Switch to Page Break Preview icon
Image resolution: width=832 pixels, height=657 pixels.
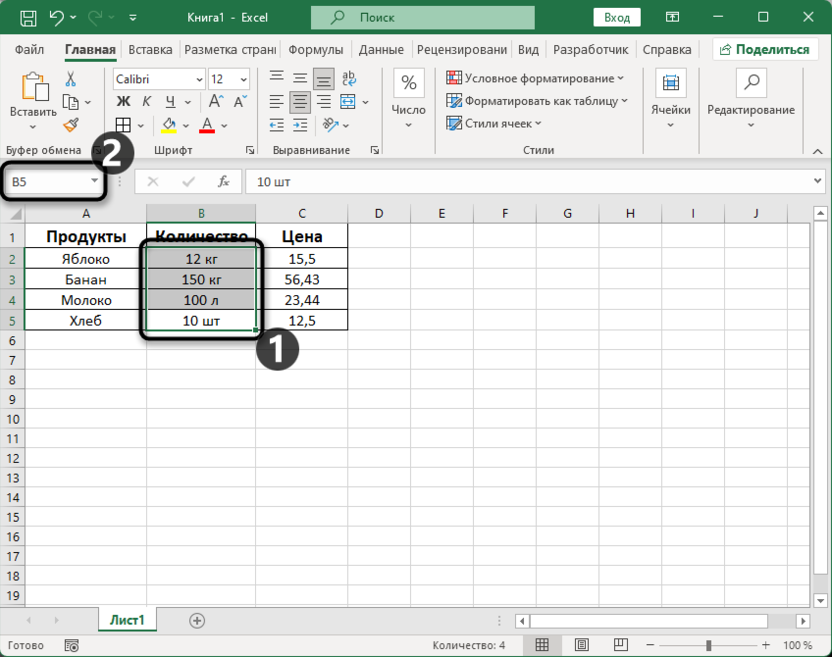620,645
